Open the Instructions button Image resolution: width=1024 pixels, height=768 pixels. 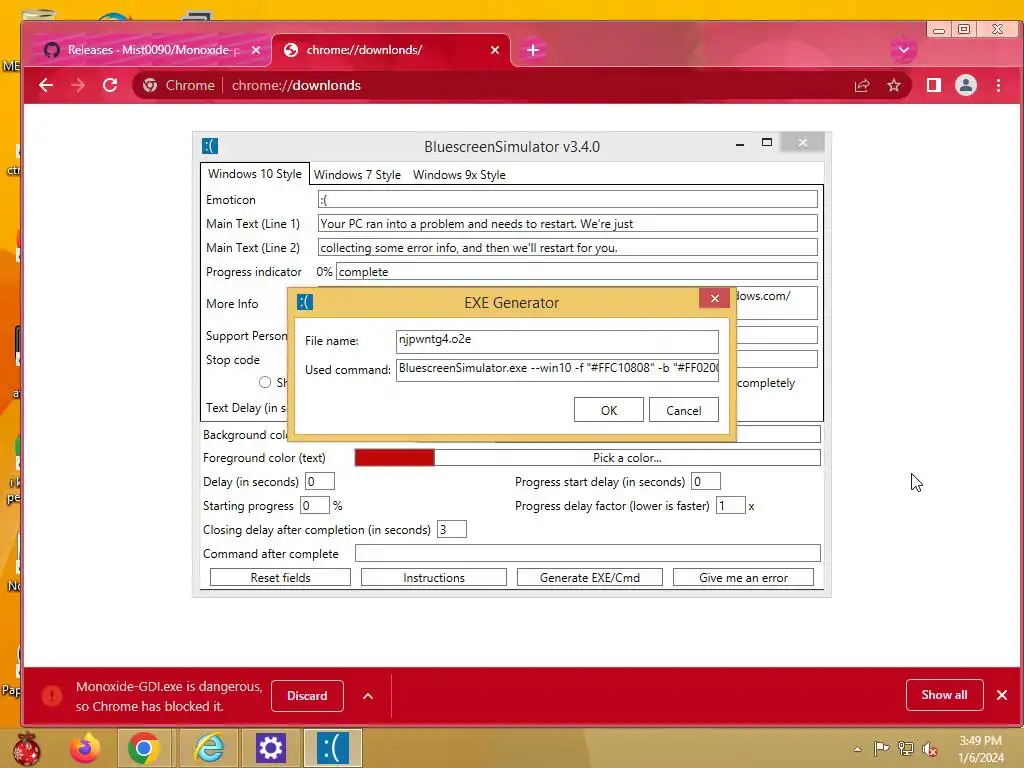434,577
